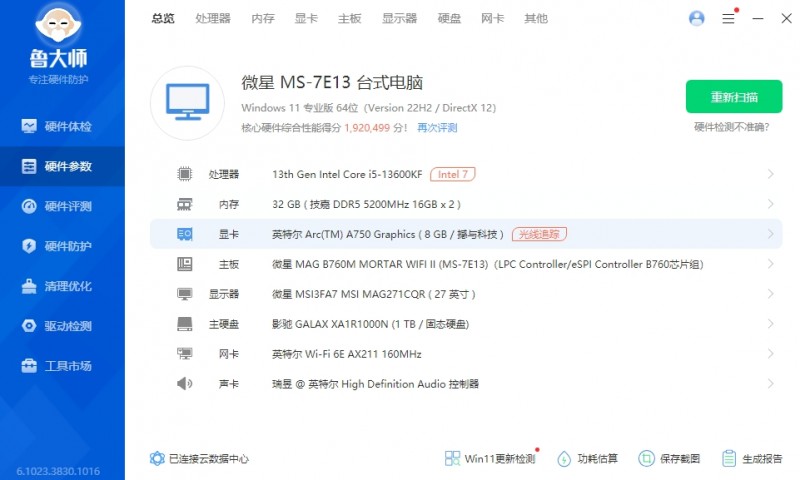The width and height of the screenshot is (800, 480).
Task: Click 英特尔 Wi-Fi 6E AX211 160MHz text
Action: [347, 354]
